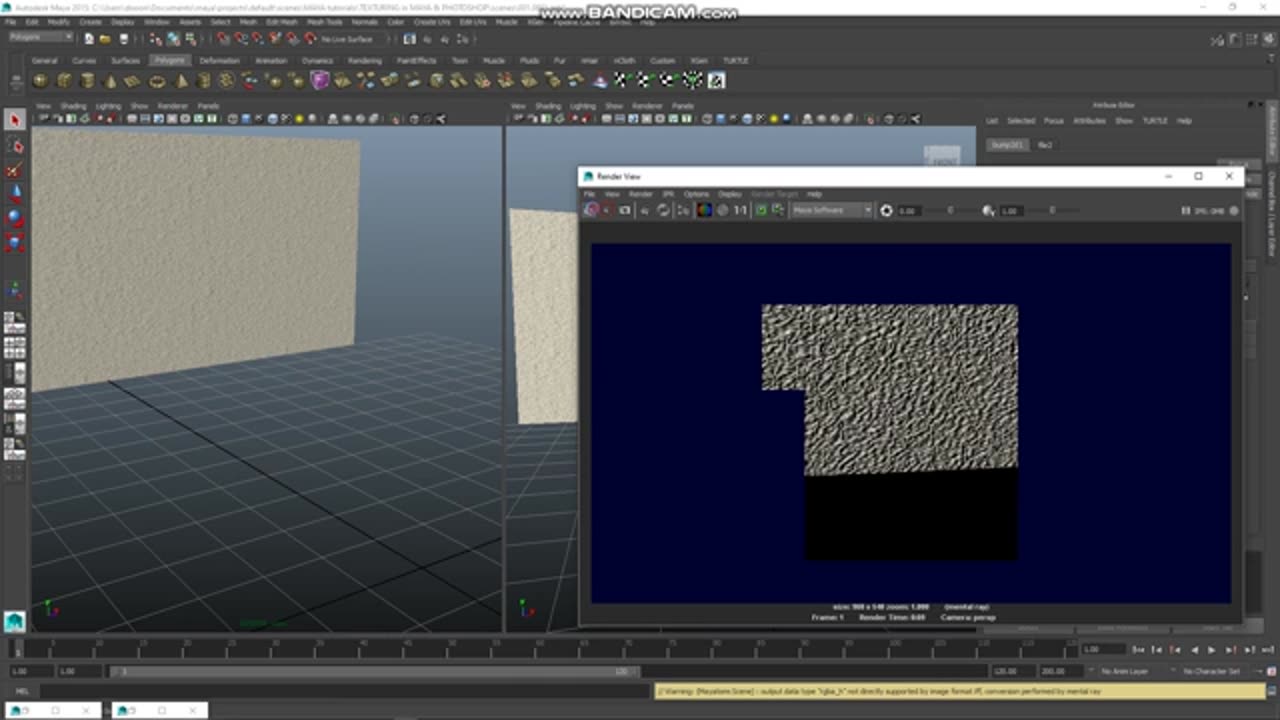Click the exposure icon in Render View
Image resolution: width=1280 pixels, height=720 pixels.
pos(886,211)
